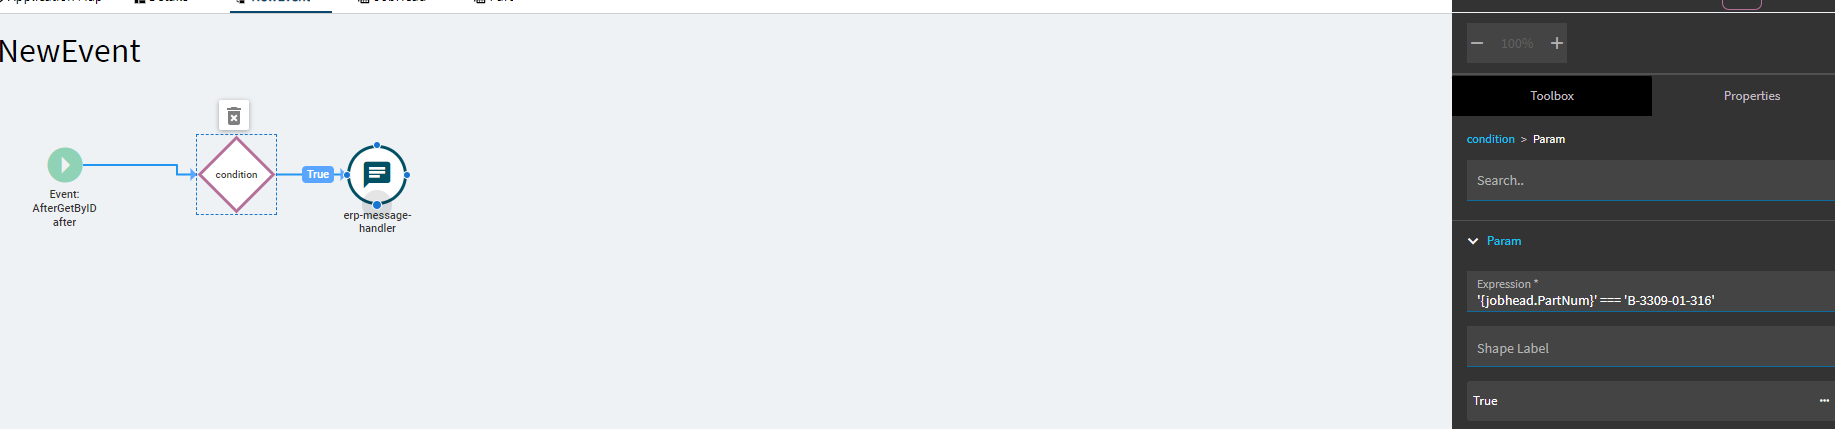Delete the condition shape with trash icon
Screen dimensions: 1835x429
click(x=234, y=116)
